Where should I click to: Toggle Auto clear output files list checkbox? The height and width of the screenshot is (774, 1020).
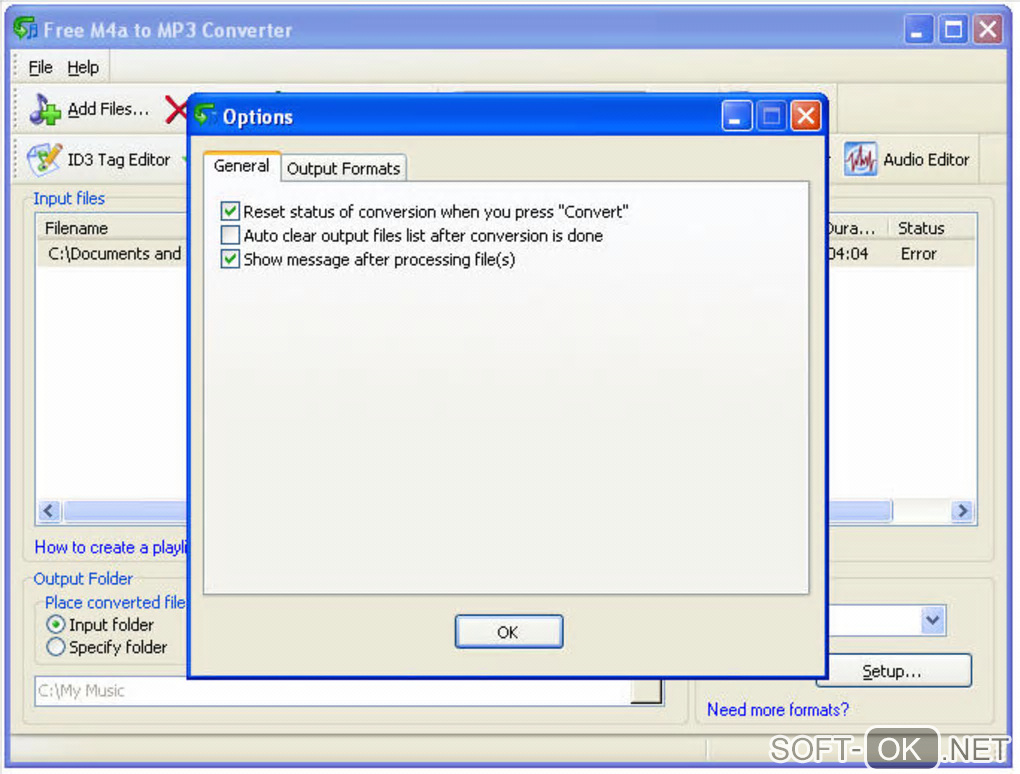tap(230, 235)
